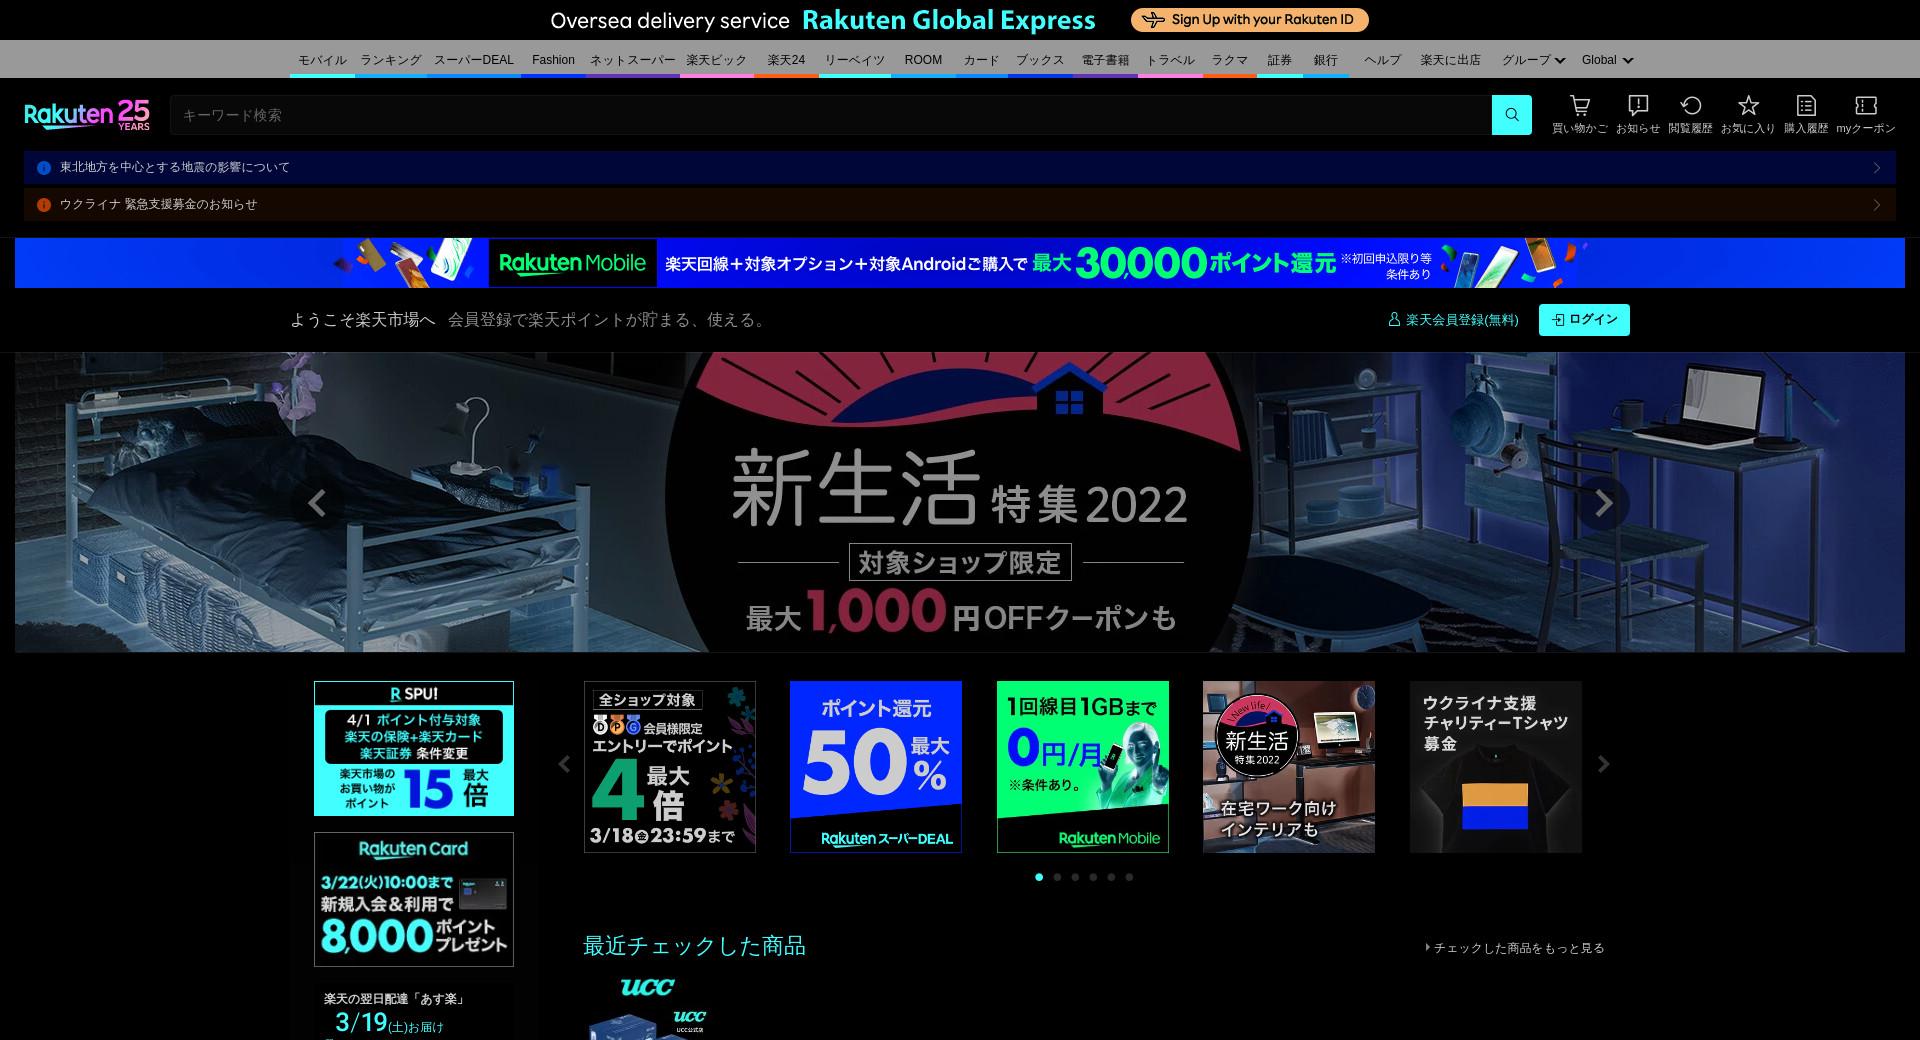Click Rakuten Global Express header text
1920x1040 pixels.
[948, 20]
